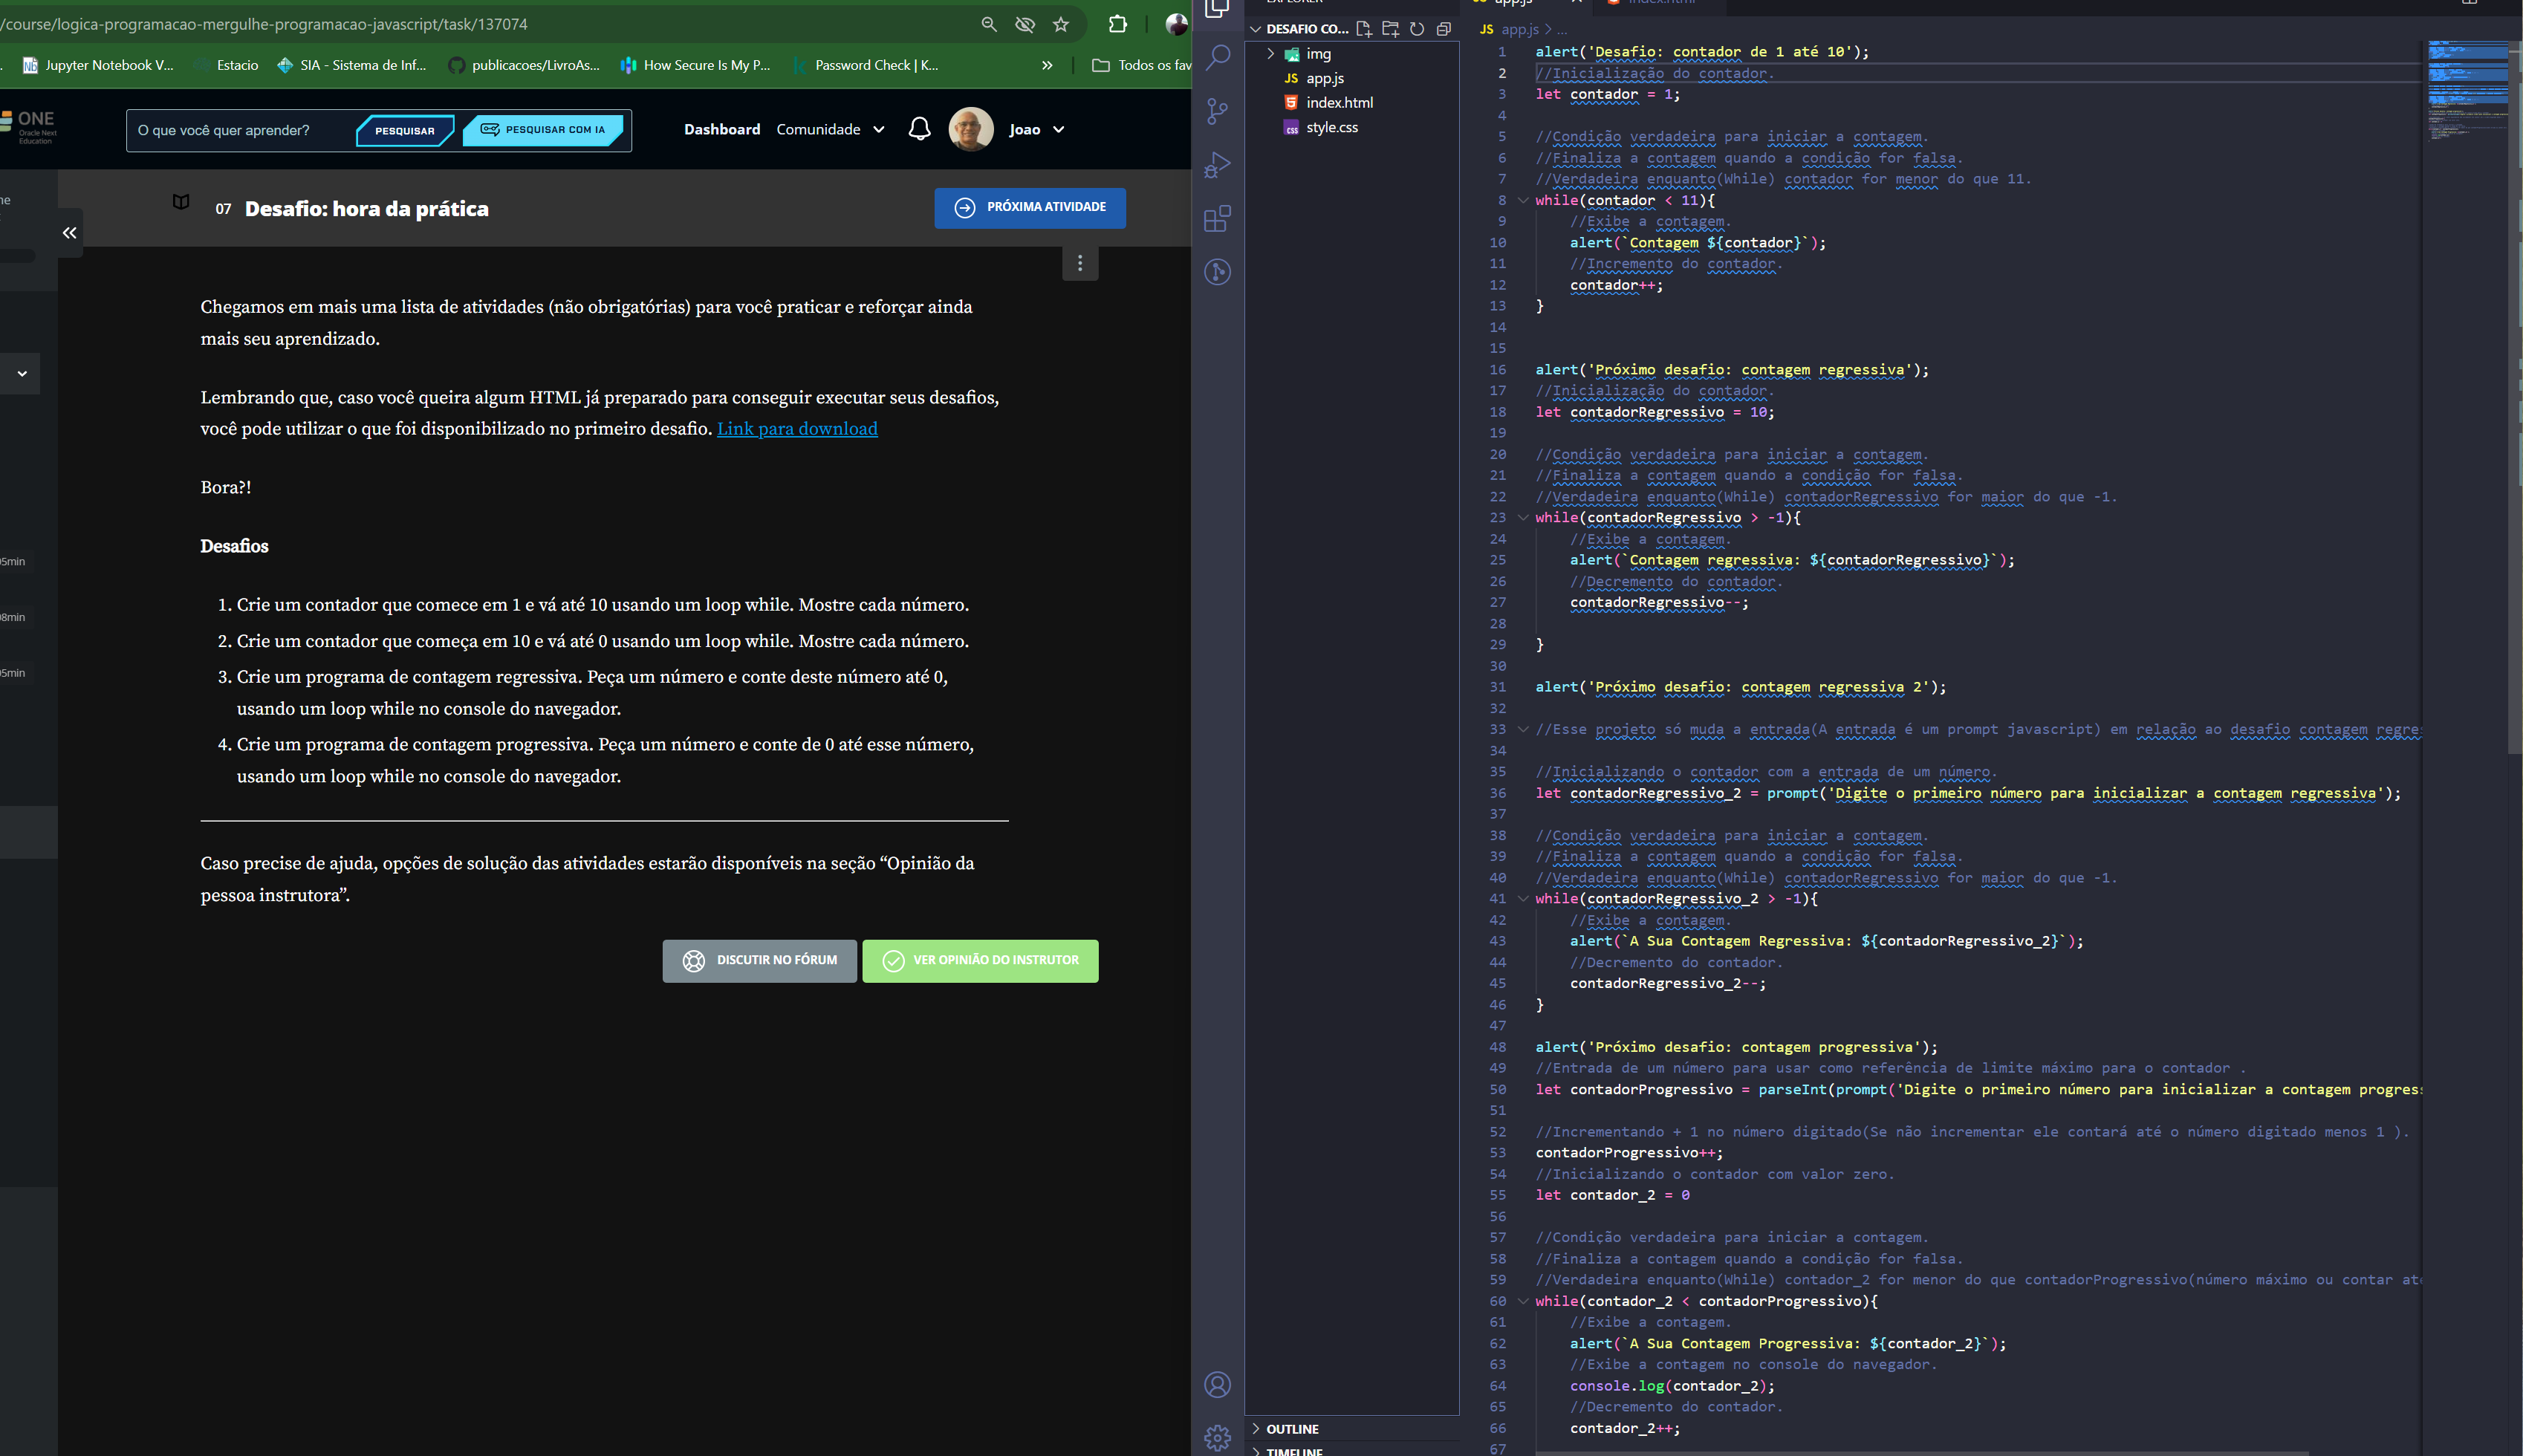Open publicacoes/LivroAs... bookmark

point(525,65)
